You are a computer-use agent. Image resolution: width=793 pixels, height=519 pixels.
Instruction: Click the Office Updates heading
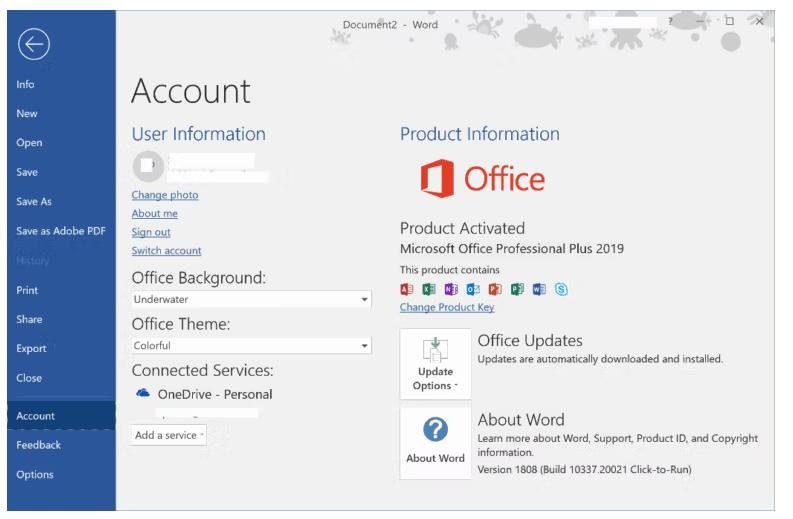point(530,341)
